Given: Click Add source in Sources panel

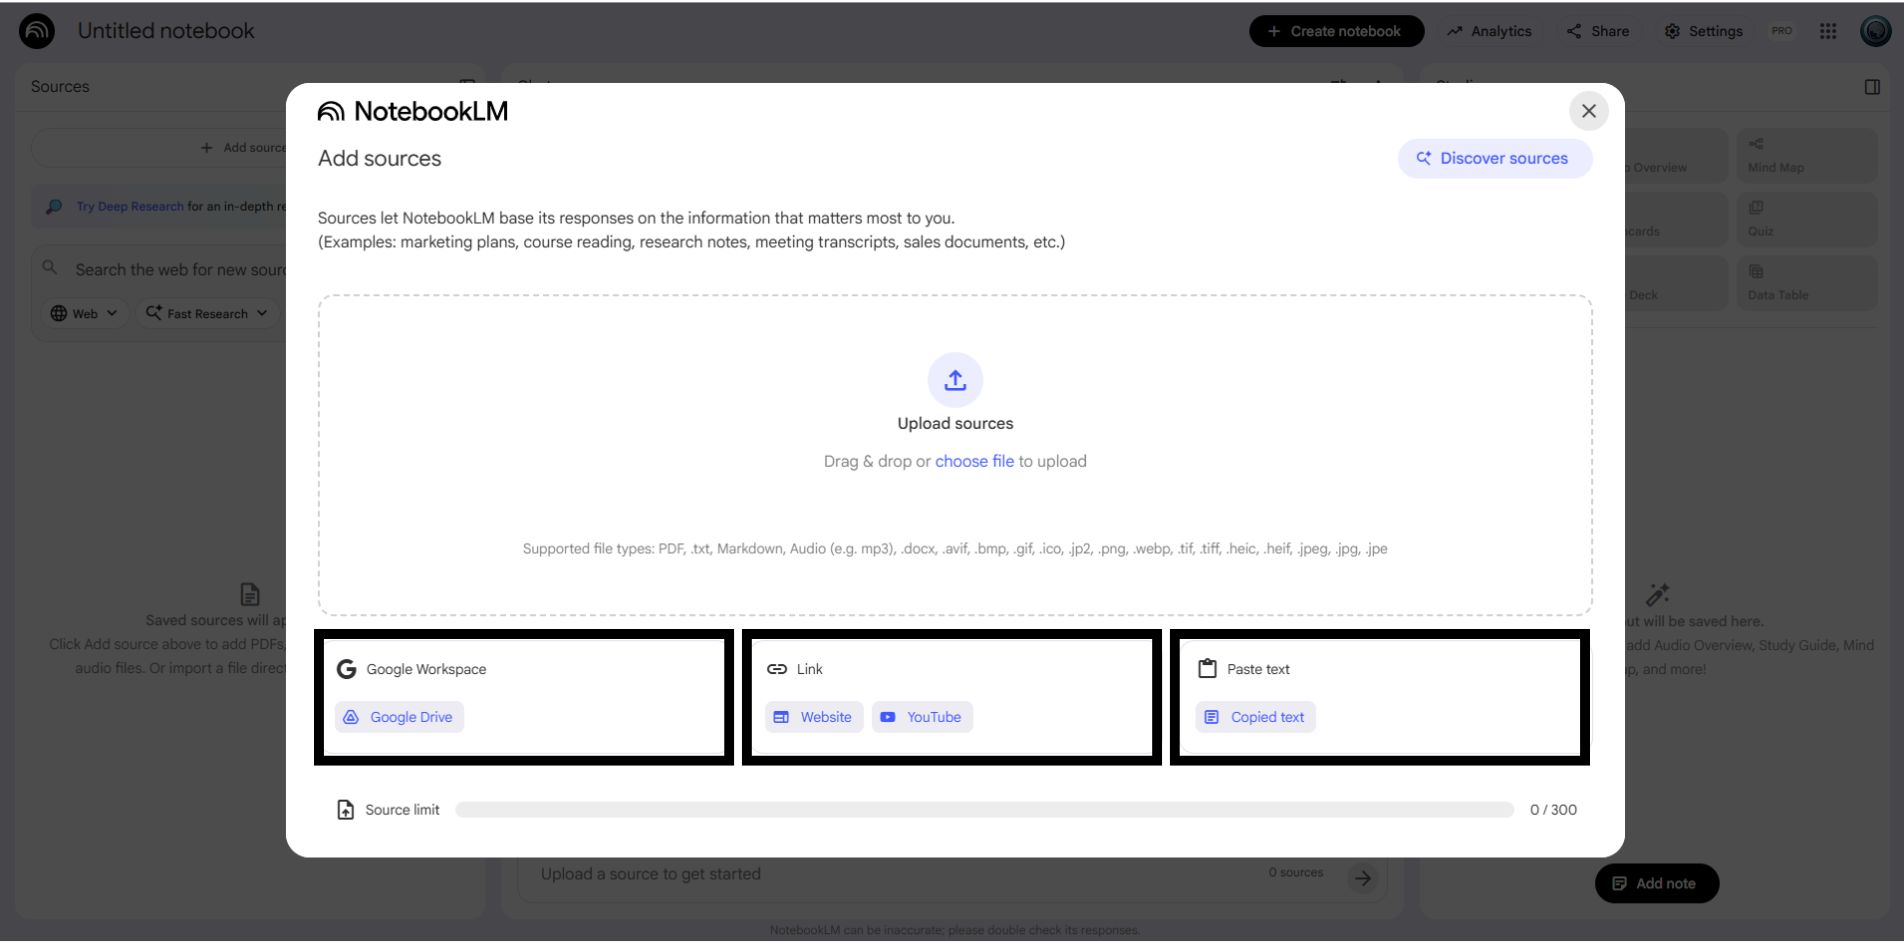Looking at the screenshot, I should coord(244,147).
